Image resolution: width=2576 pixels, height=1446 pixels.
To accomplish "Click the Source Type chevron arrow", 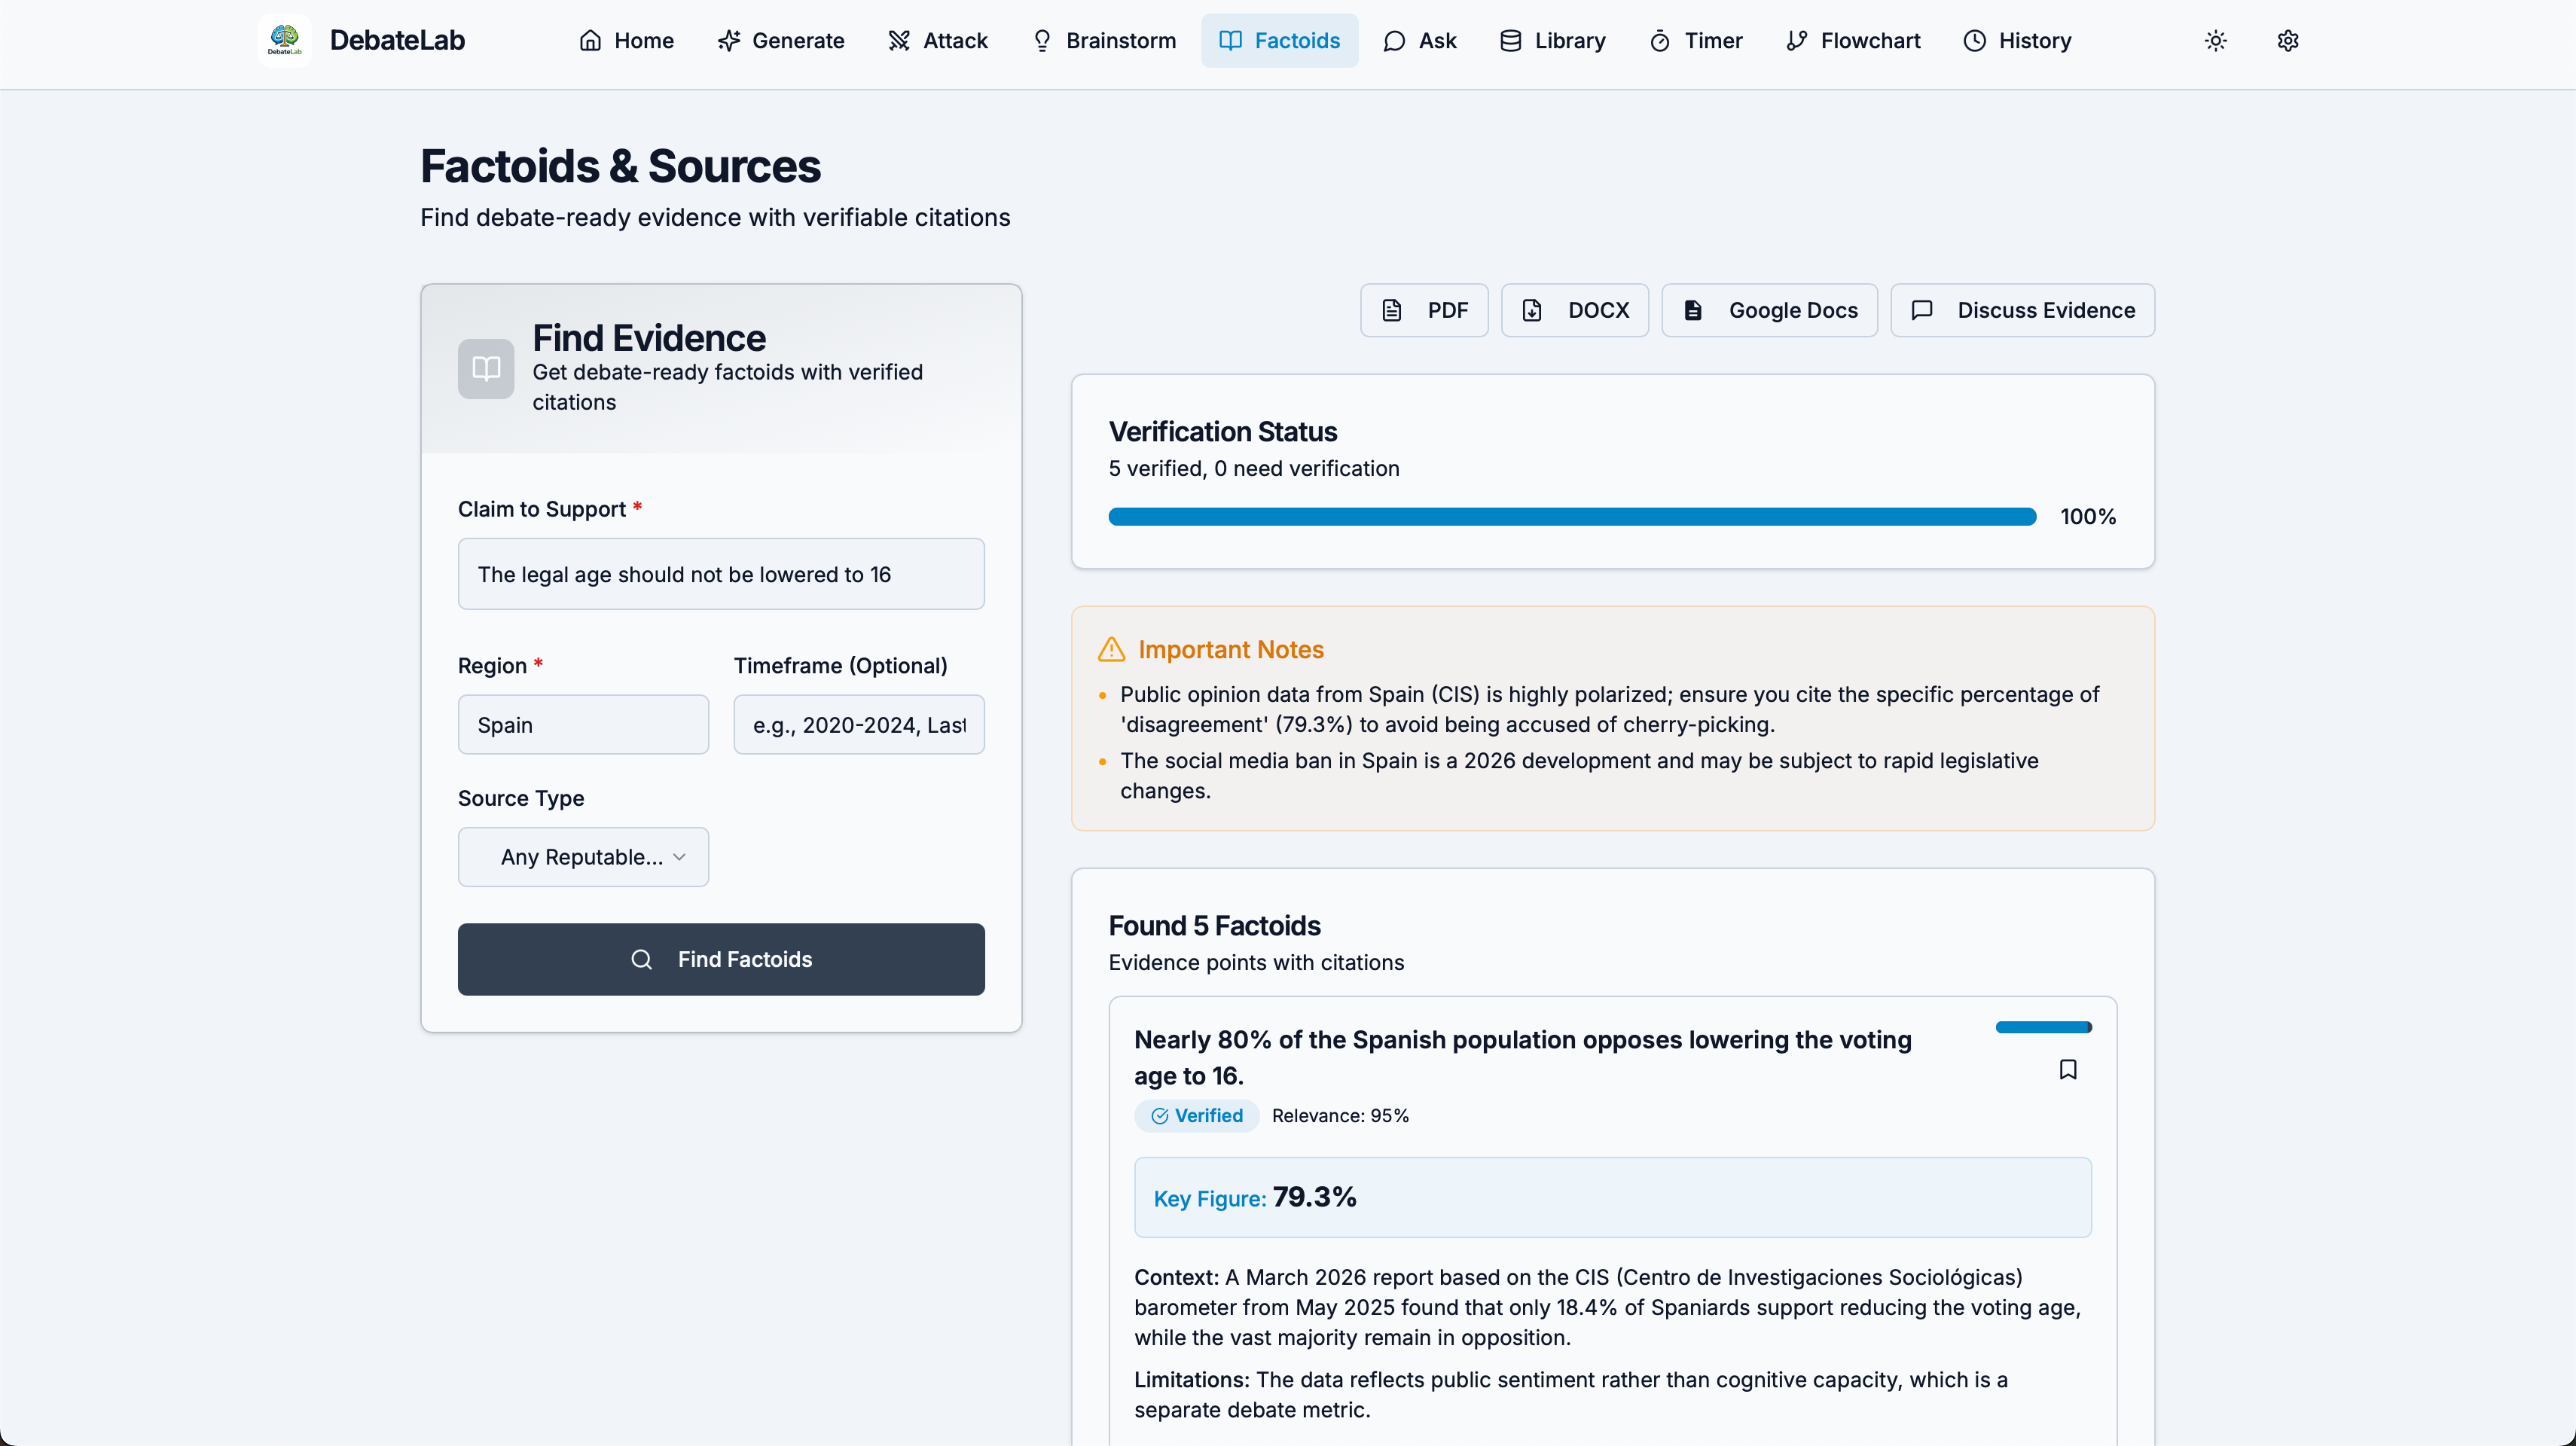I will [679, 857].
